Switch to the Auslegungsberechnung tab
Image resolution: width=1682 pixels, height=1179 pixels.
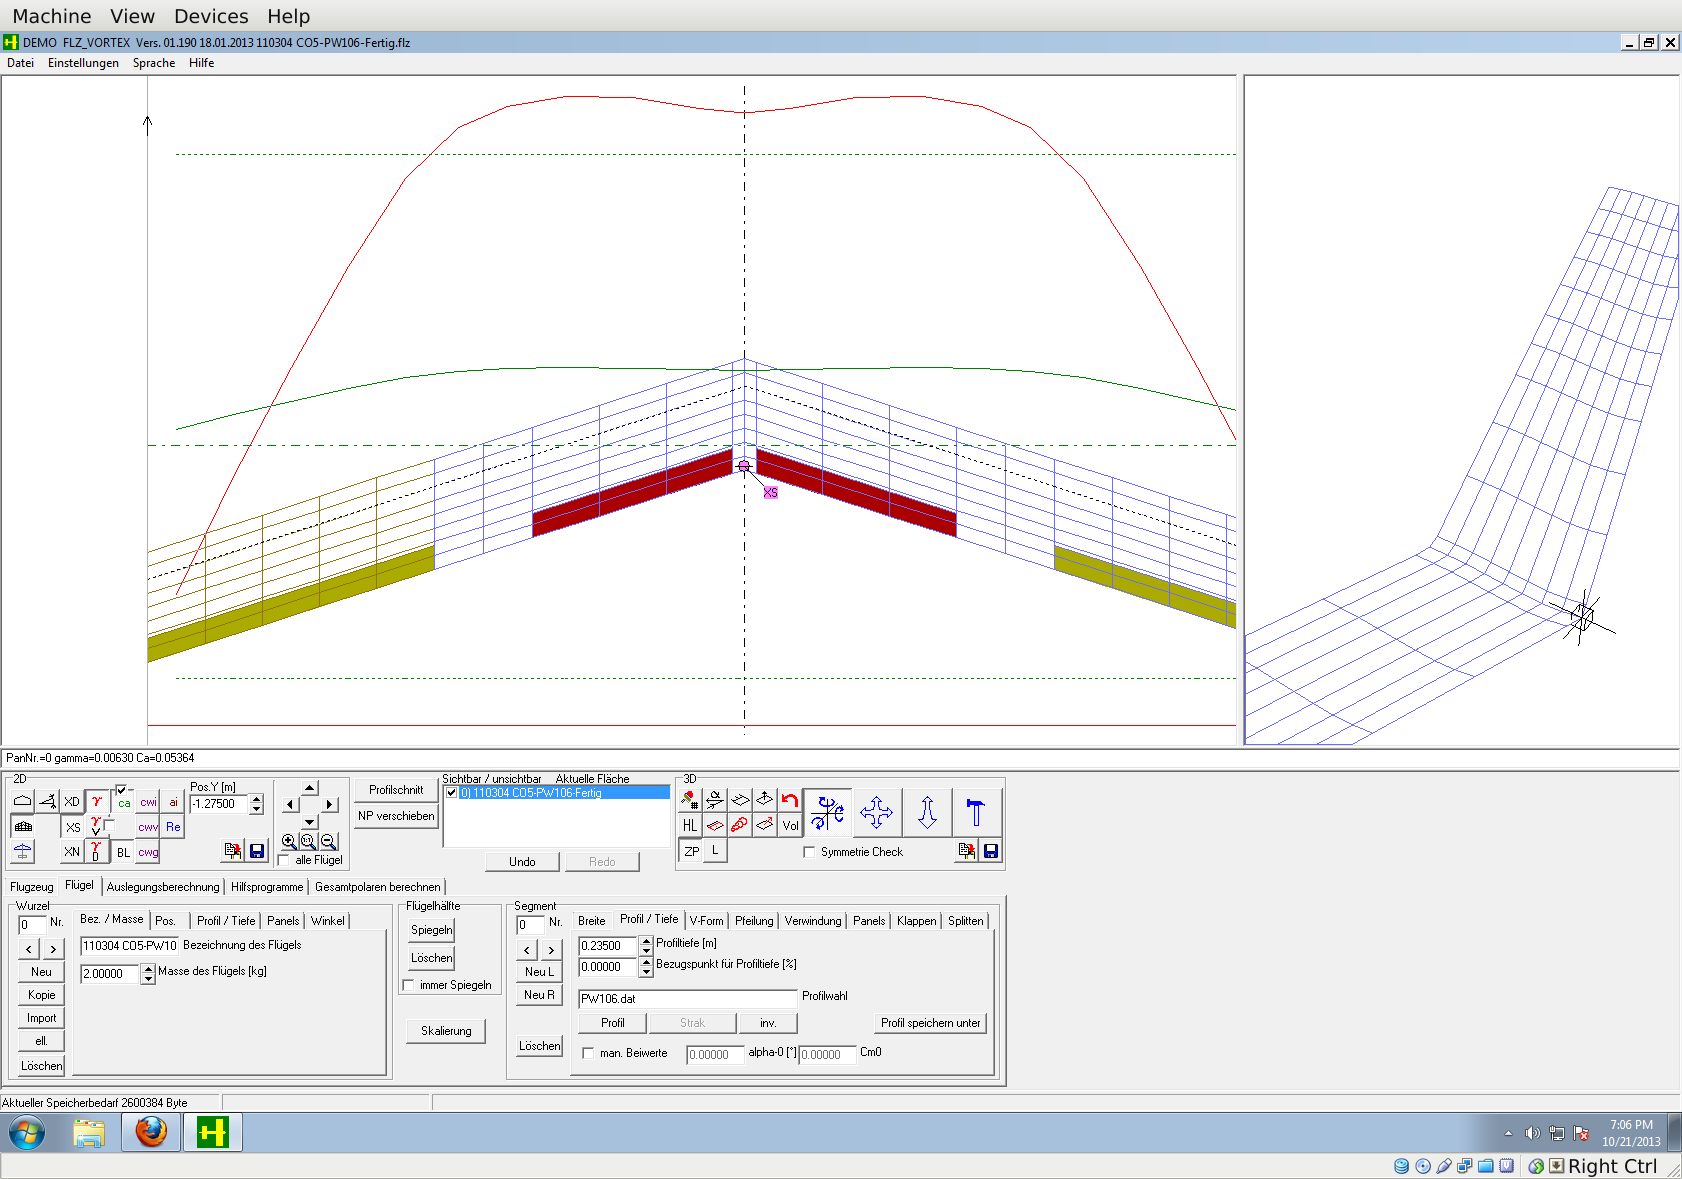click(163, 887)
